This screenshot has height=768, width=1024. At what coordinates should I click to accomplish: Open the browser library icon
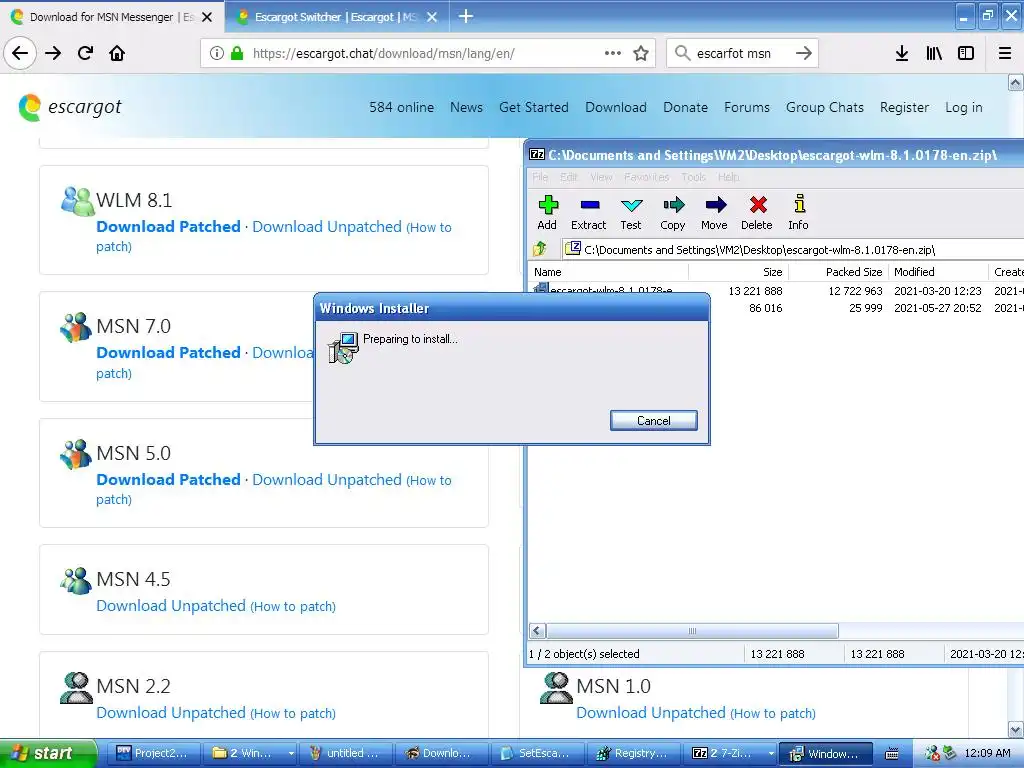pos(934,53)
